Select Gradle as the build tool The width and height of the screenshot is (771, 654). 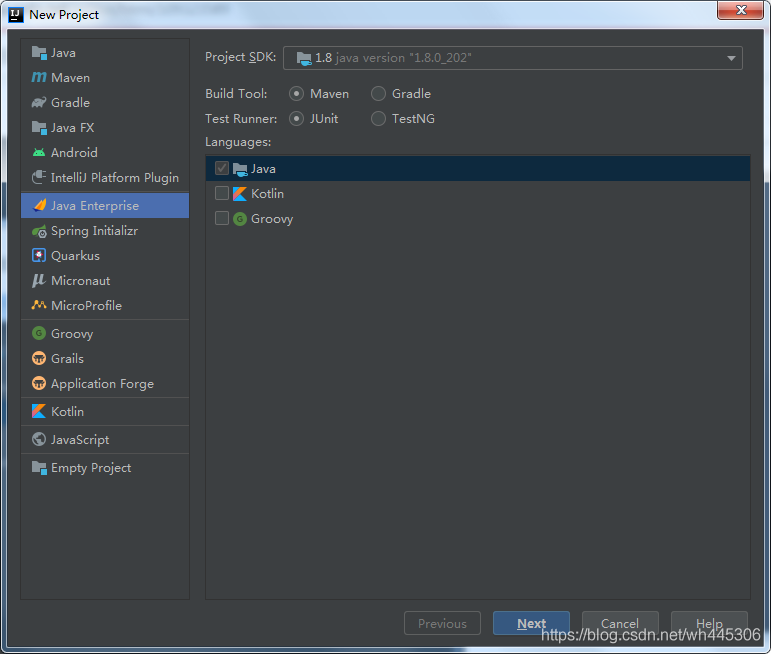tap(378, 93)
